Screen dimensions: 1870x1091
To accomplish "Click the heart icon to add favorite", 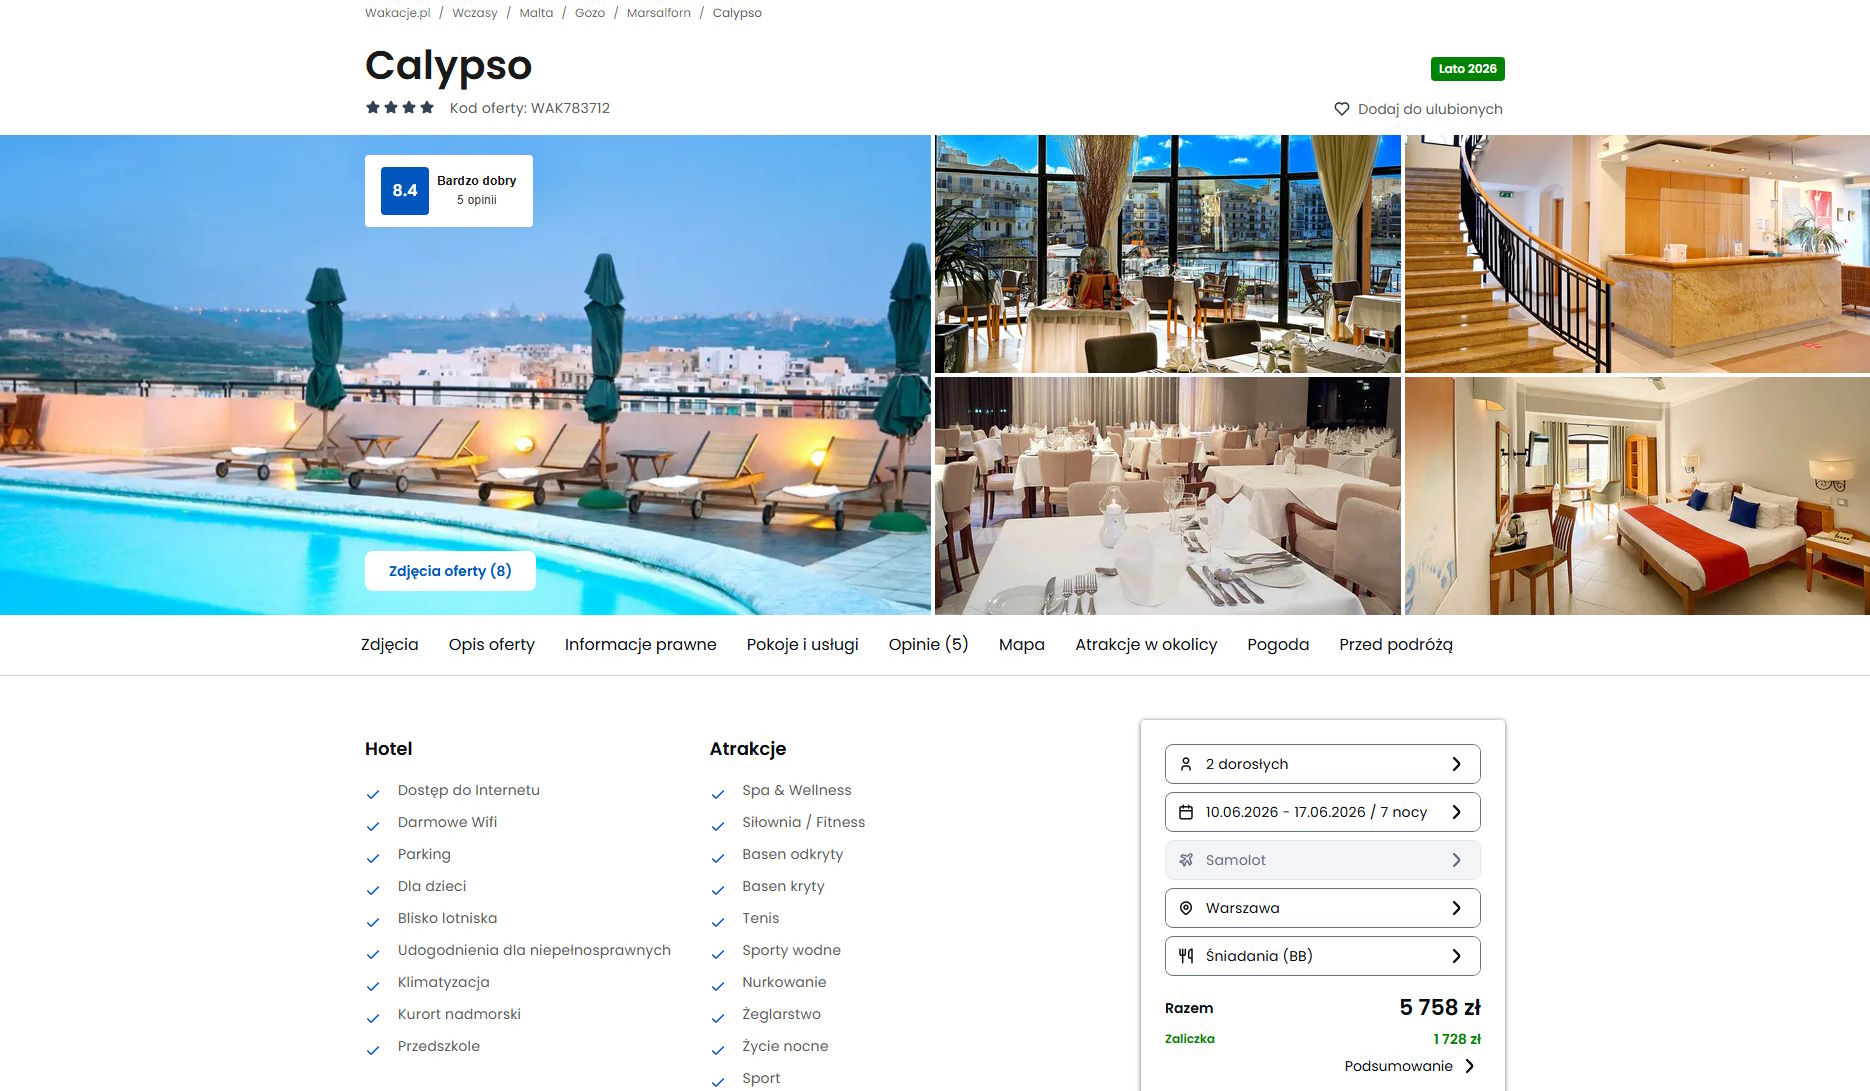I will pos(1341,109).
